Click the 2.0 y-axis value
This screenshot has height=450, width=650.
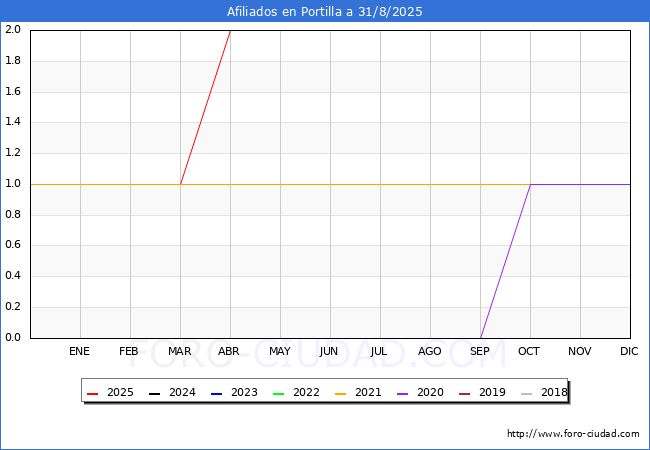pos(13,29)
